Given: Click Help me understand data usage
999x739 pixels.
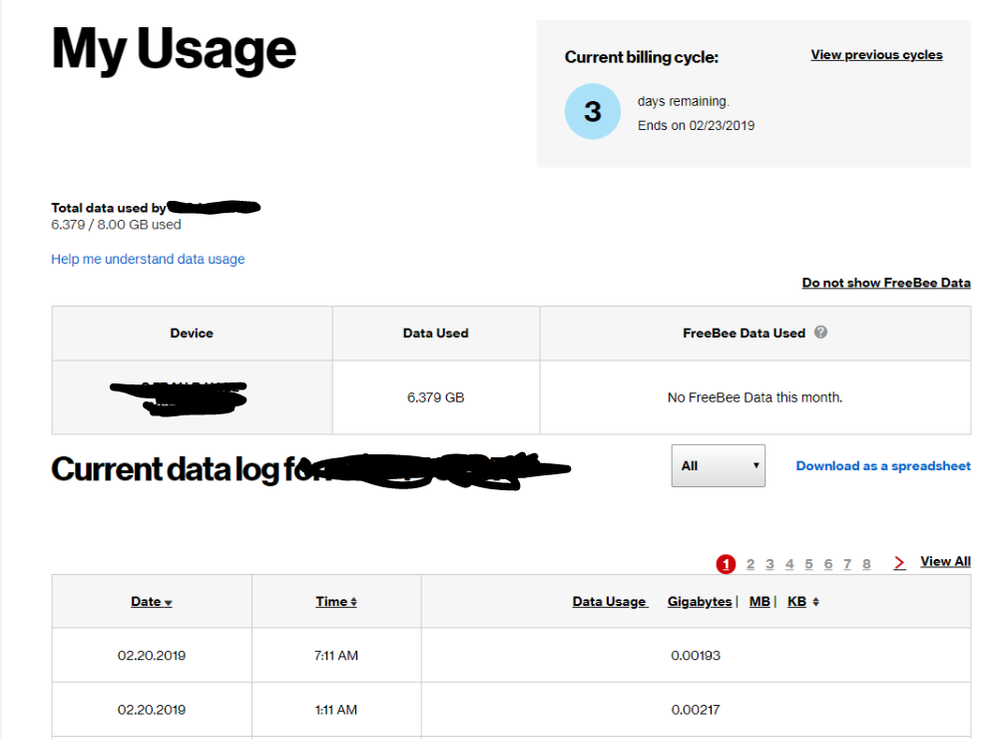Looking at the screenshot, I should [x=148, y=259].
